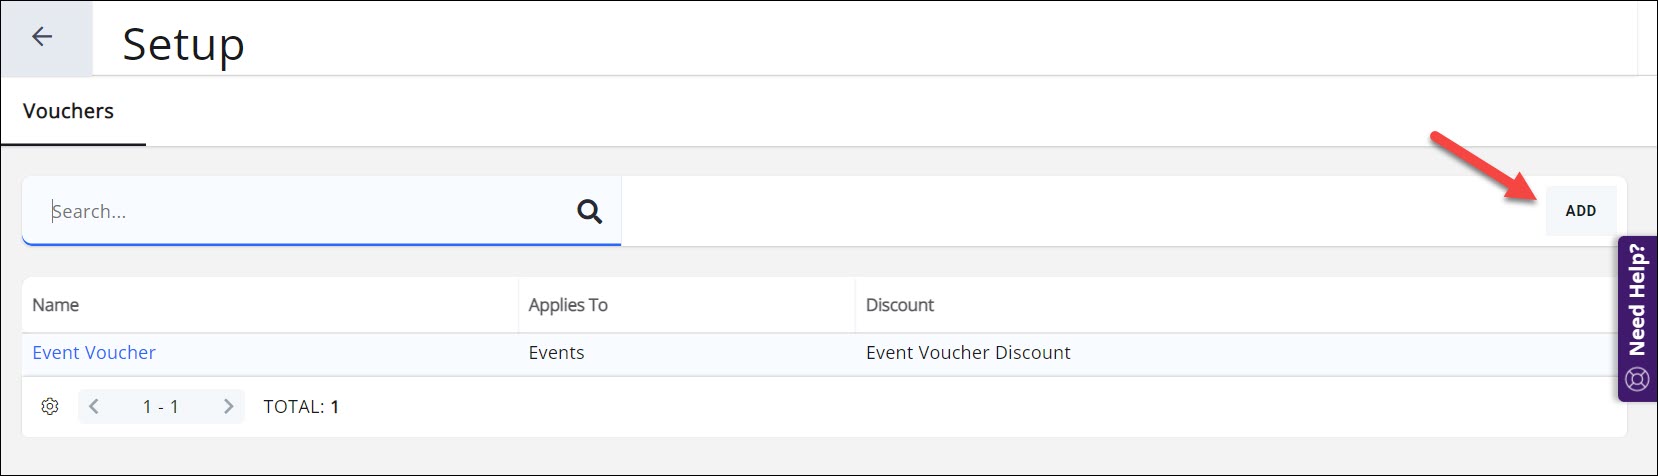Open the Event Voucher link
Viewport: 1658px width, 476px height.
[x=94, y=352]
